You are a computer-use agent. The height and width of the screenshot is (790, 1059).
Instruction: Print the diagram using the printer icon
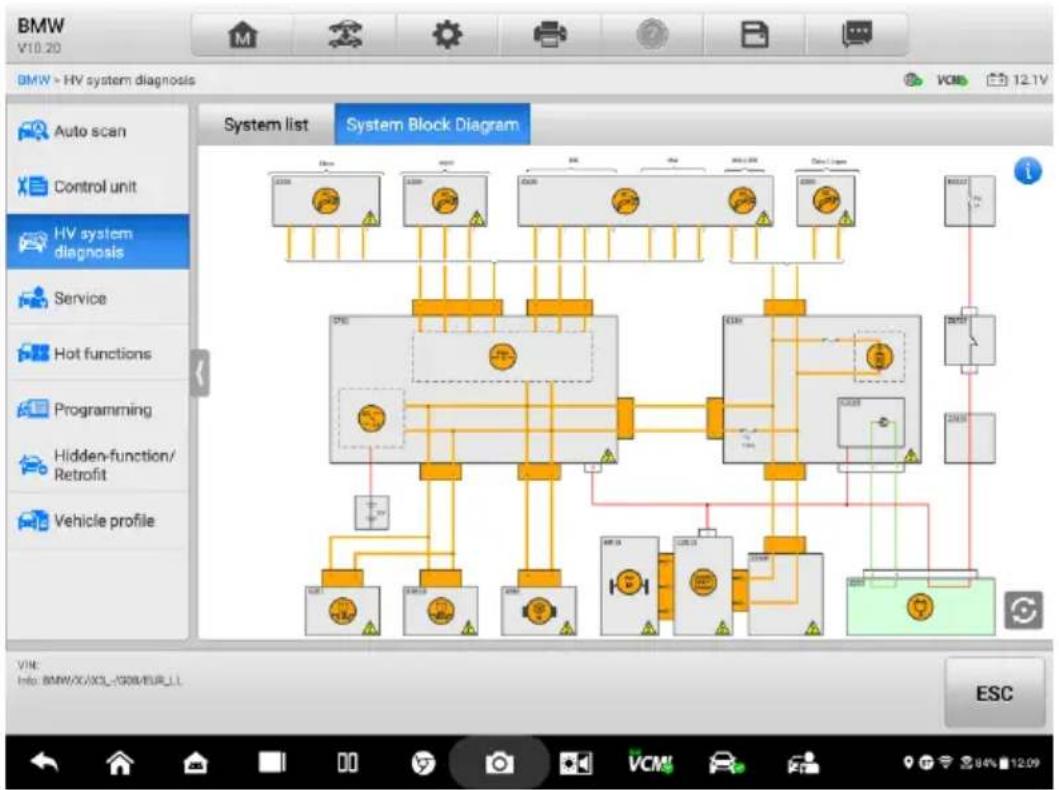550,34
